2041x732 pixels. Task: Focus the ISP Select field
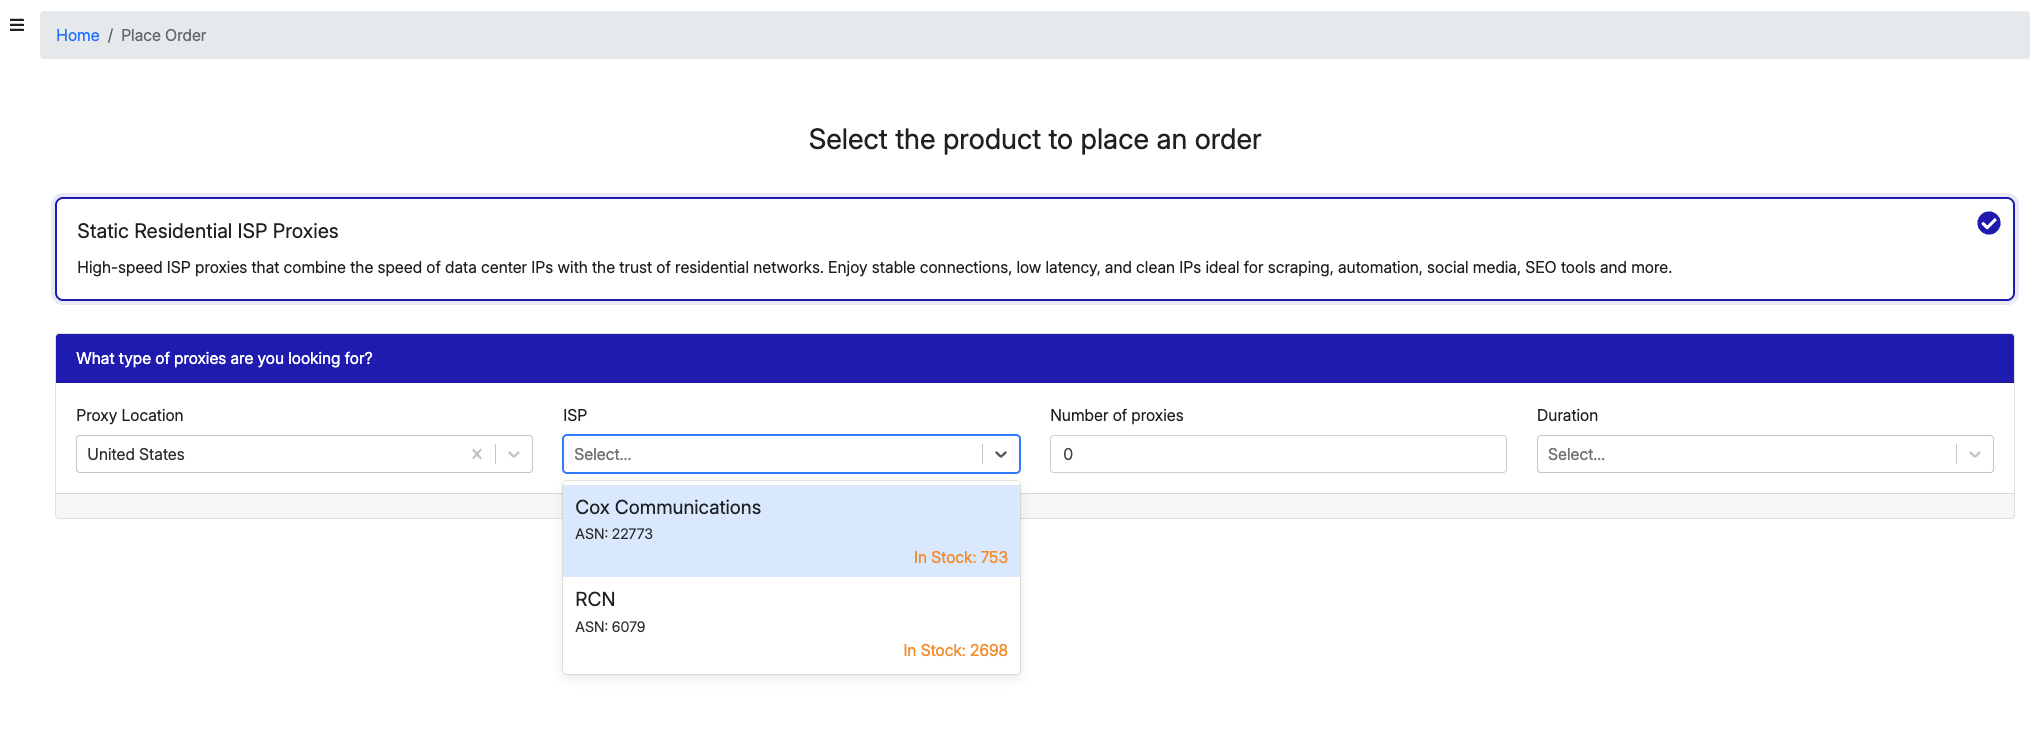pos(770,454)
